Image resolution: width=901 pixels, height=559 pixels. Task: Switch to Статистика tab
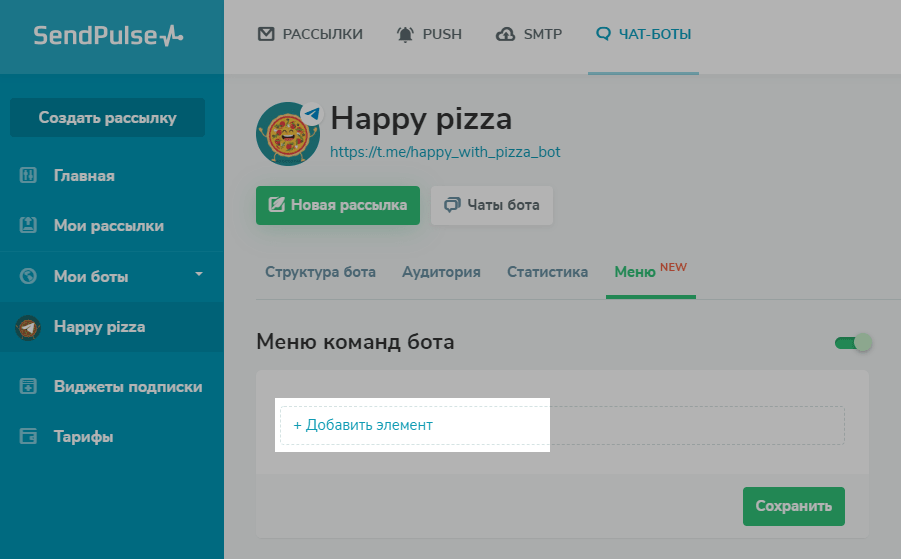[547, 272]
